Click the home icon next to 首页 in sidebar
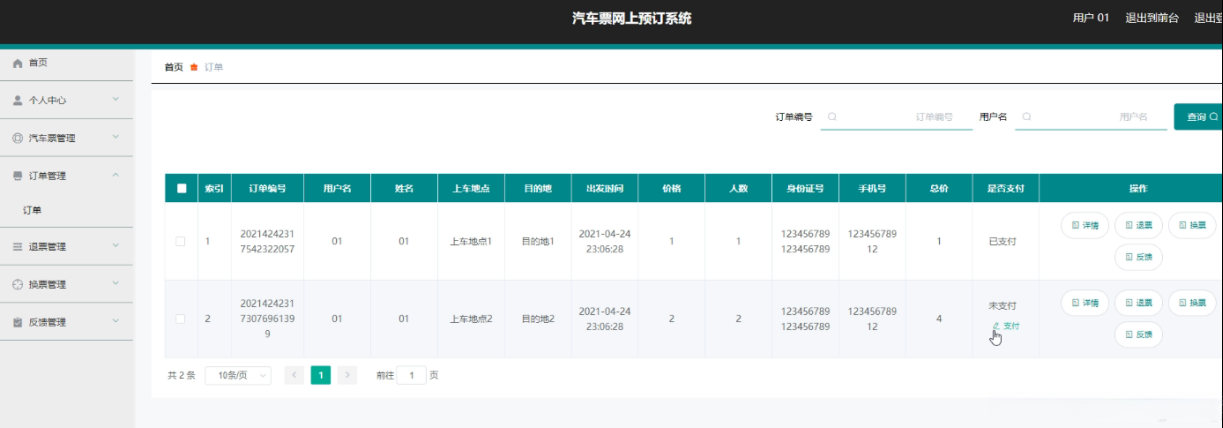 (17, 63)
